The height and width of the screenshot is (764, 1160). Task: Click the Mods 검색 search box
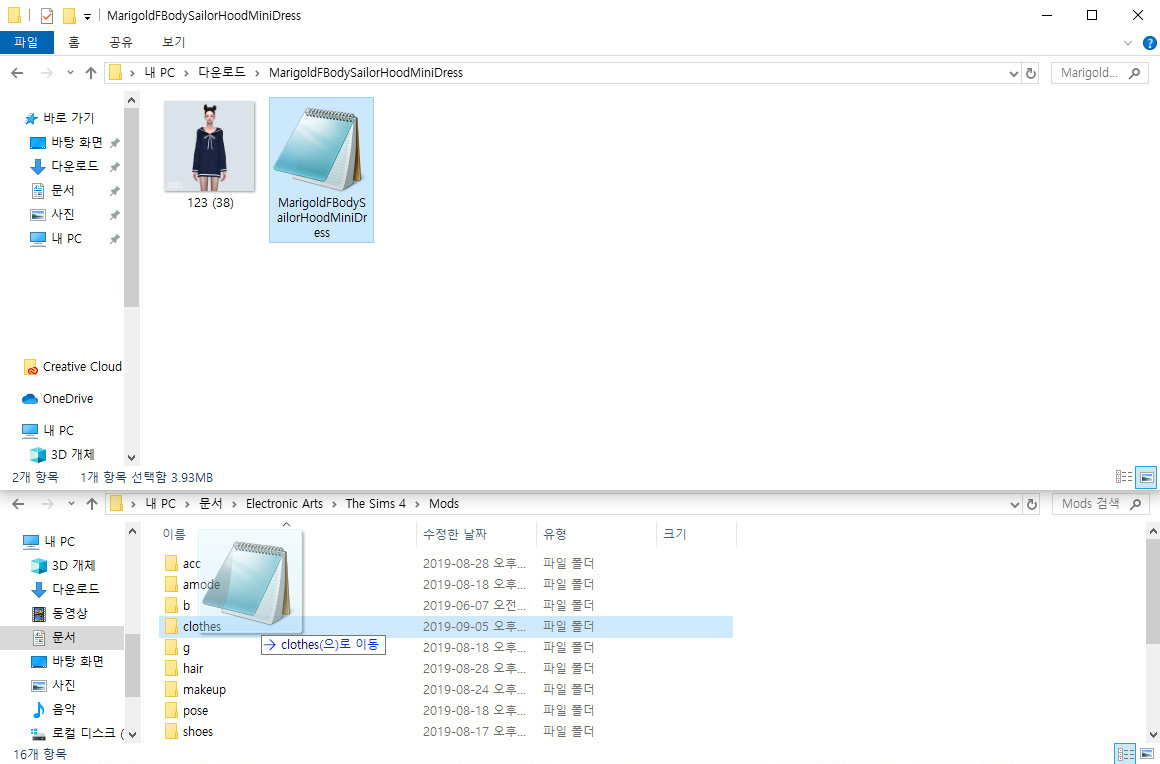point(1100,504)
